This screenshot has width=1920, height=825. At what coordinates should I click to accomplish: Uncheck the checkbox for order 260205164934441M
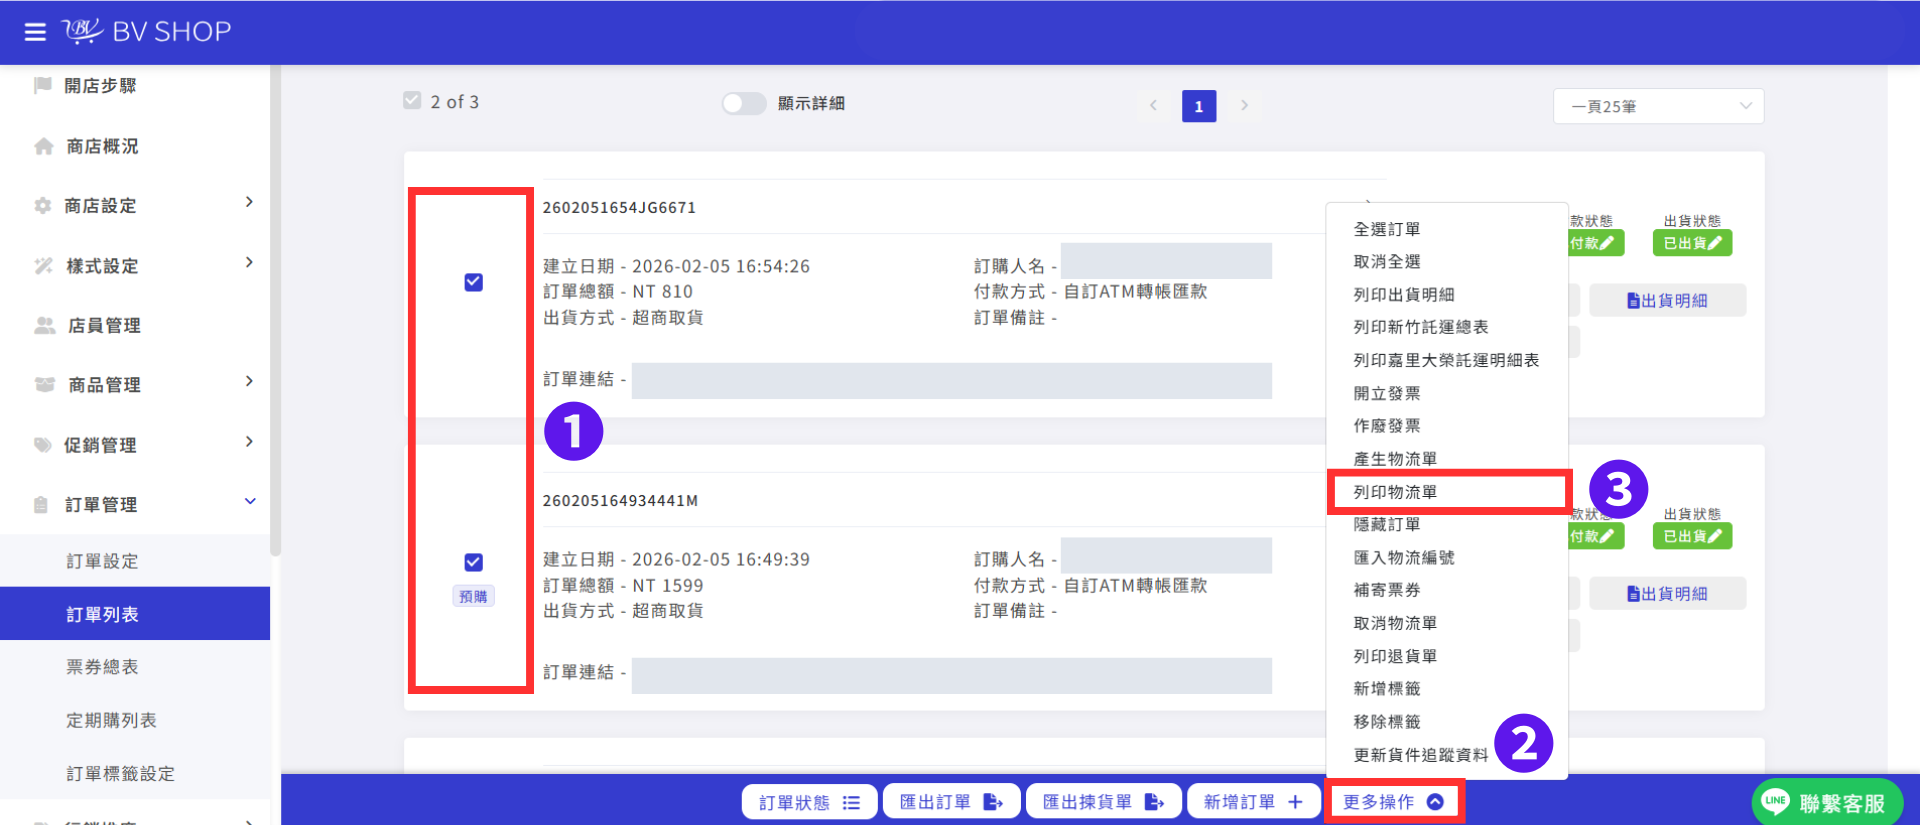pos(474,562)
